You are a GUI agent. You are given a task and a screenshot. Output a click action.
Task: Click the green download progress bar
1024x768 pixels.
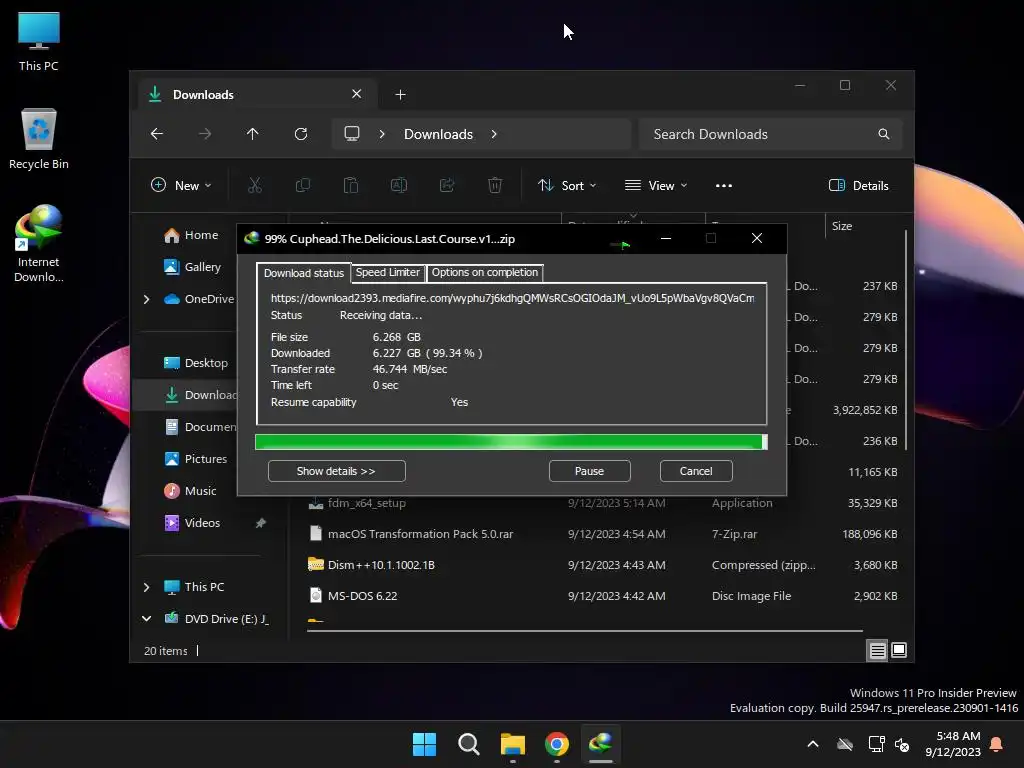point(511,442)
